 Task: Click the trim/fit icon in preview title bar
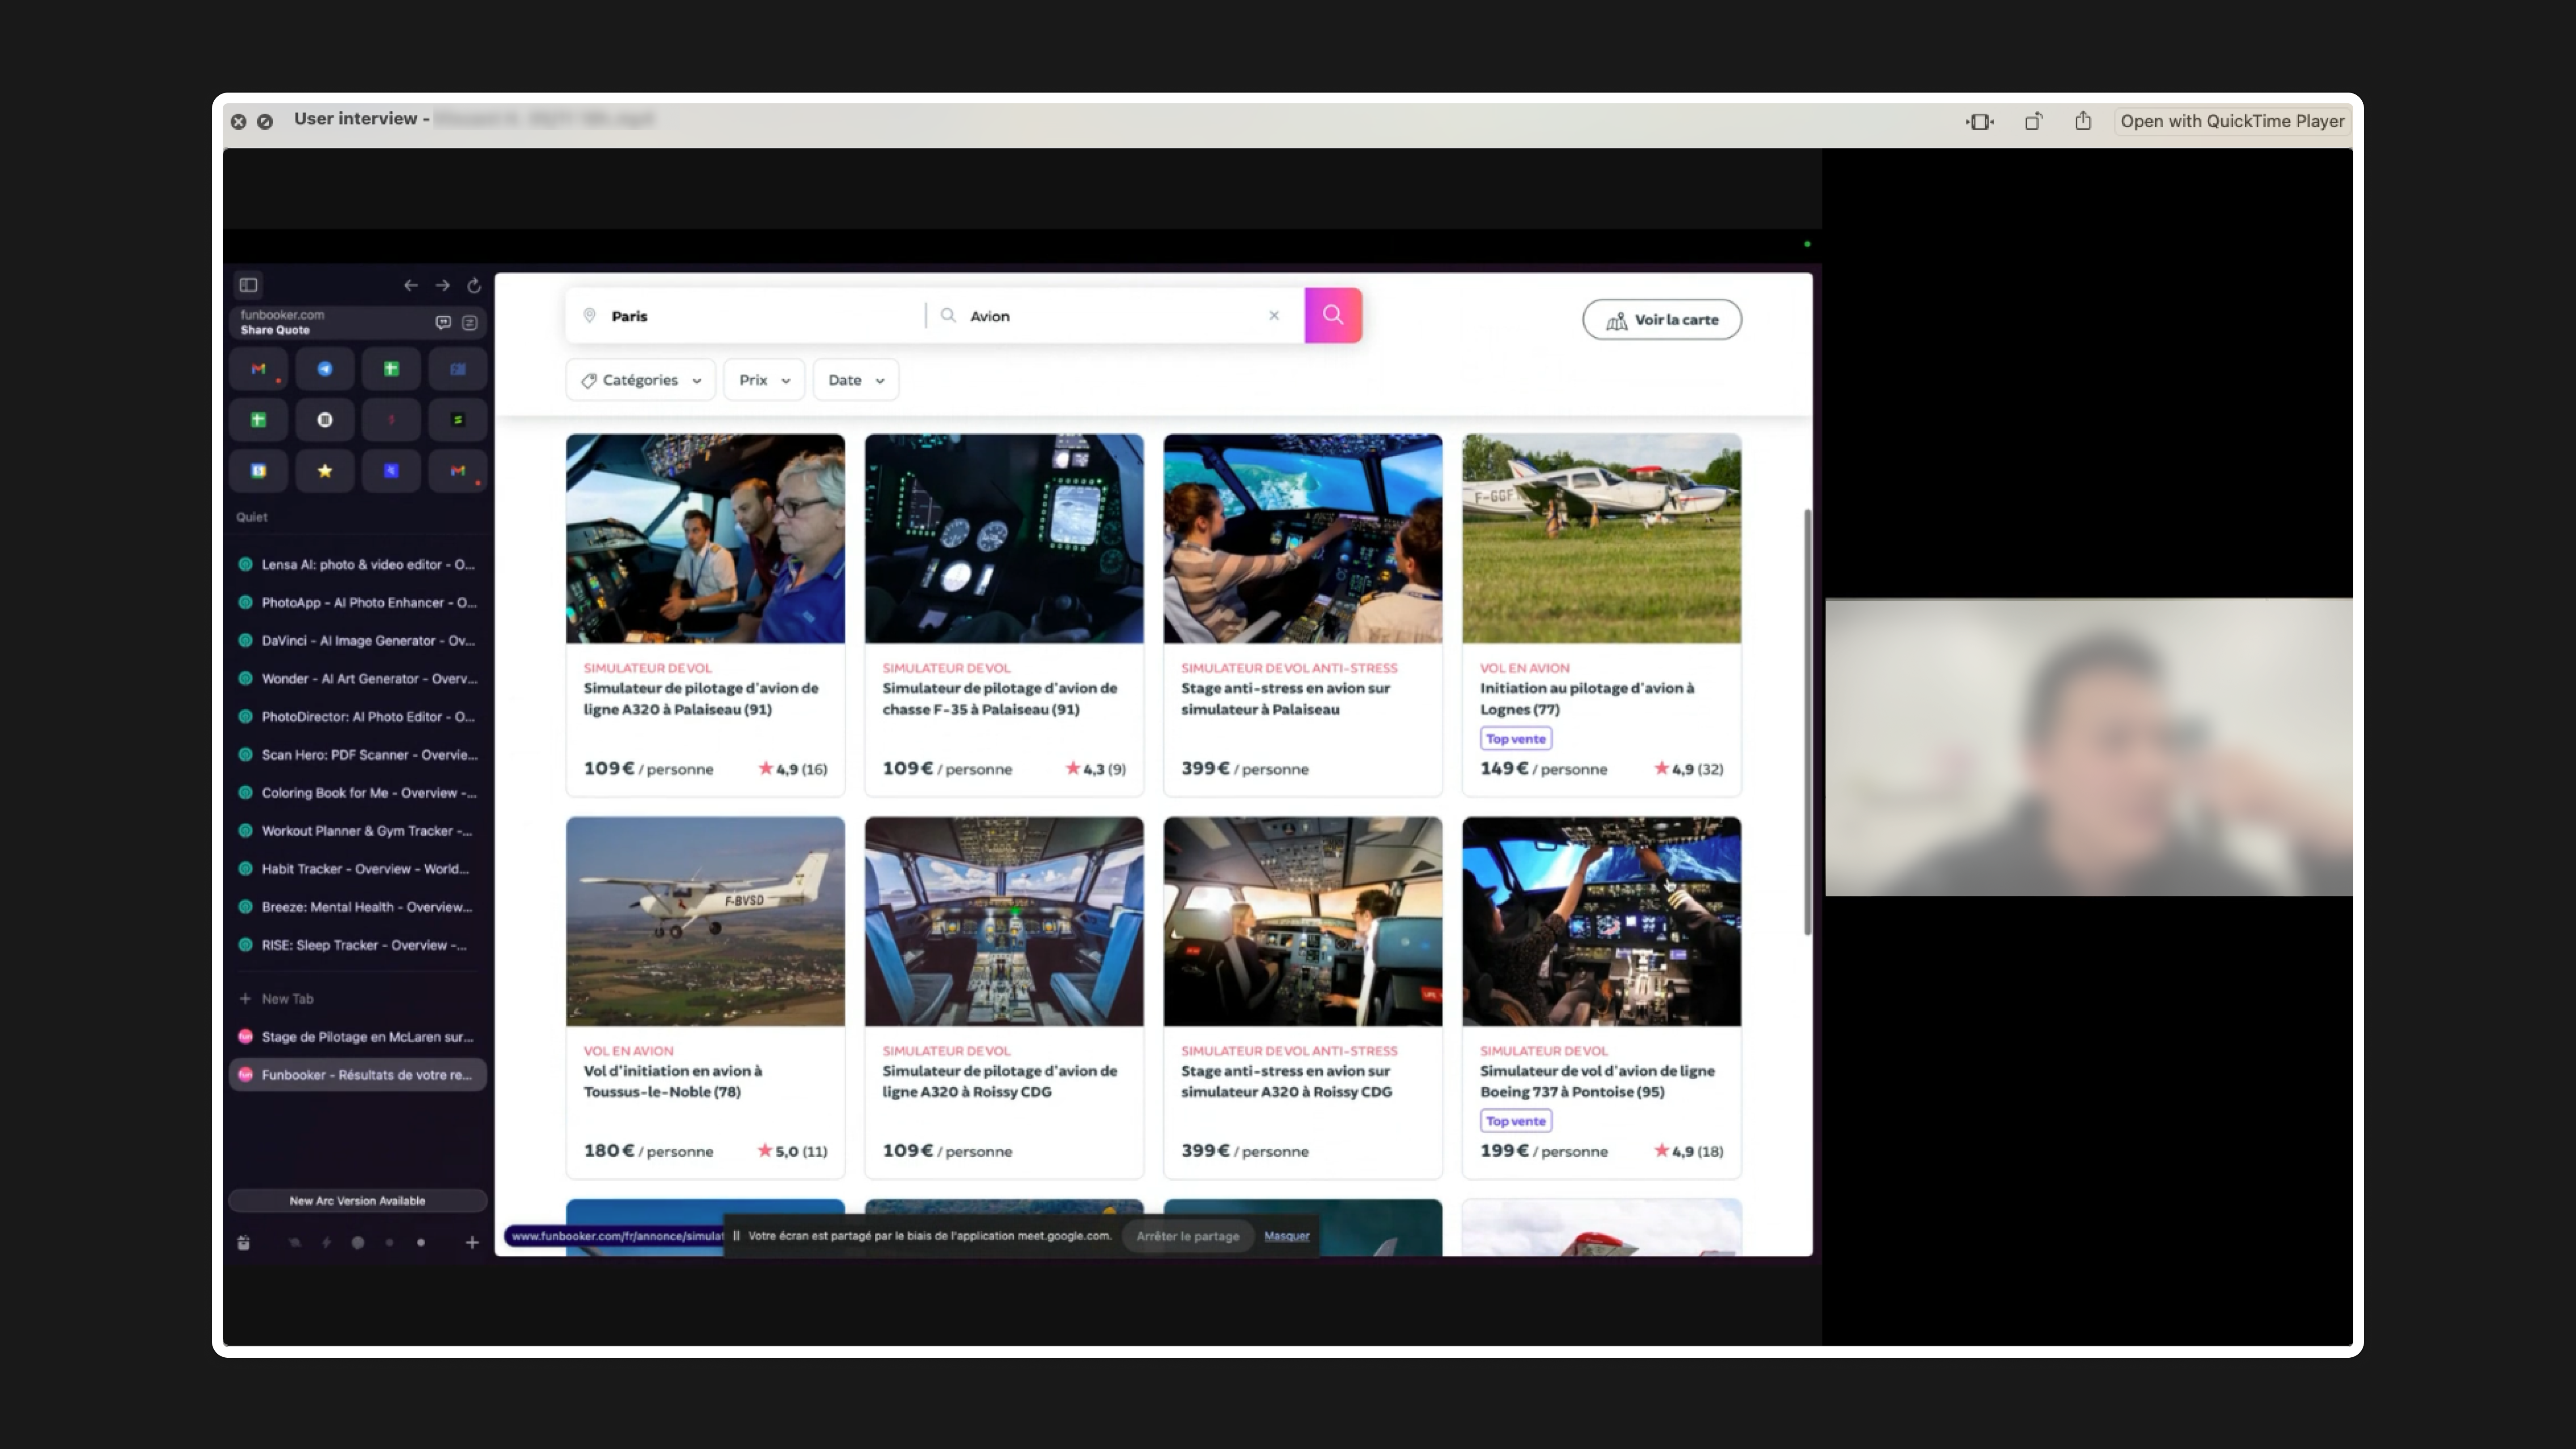(x=1980, y=121)
